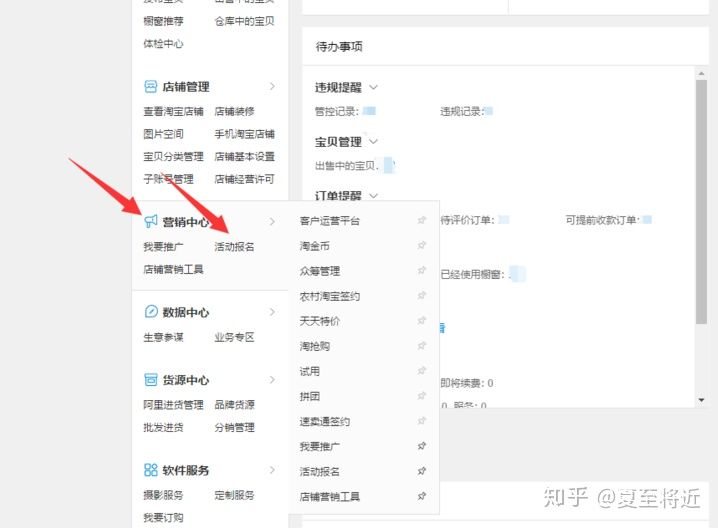The width and height of the screenshot is (718, 528).
Task: Pin 拼团 with its pin icon
Action: (x=422, y=396)
